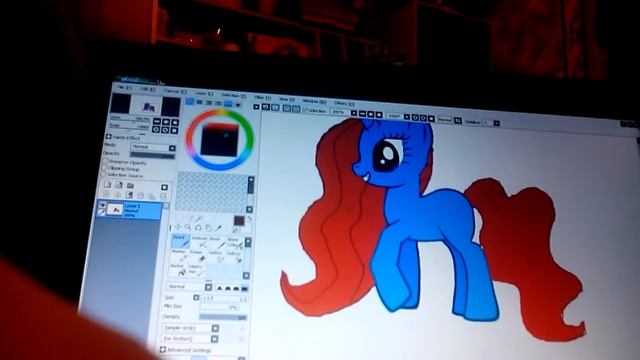Pick the Hand pan tool
This screenshot has width=640, height=360.
(209, 228)
